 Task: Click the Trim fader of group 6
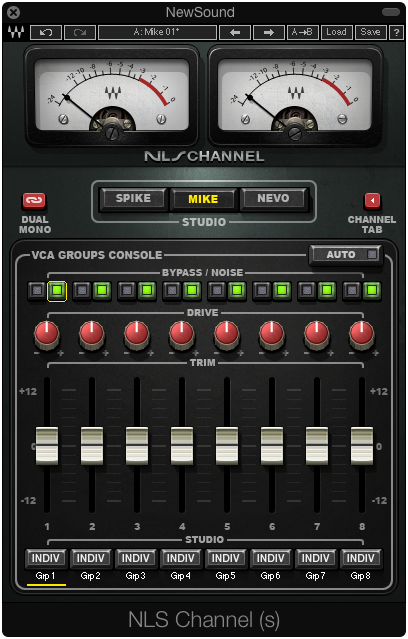click(x=272, y=446)
